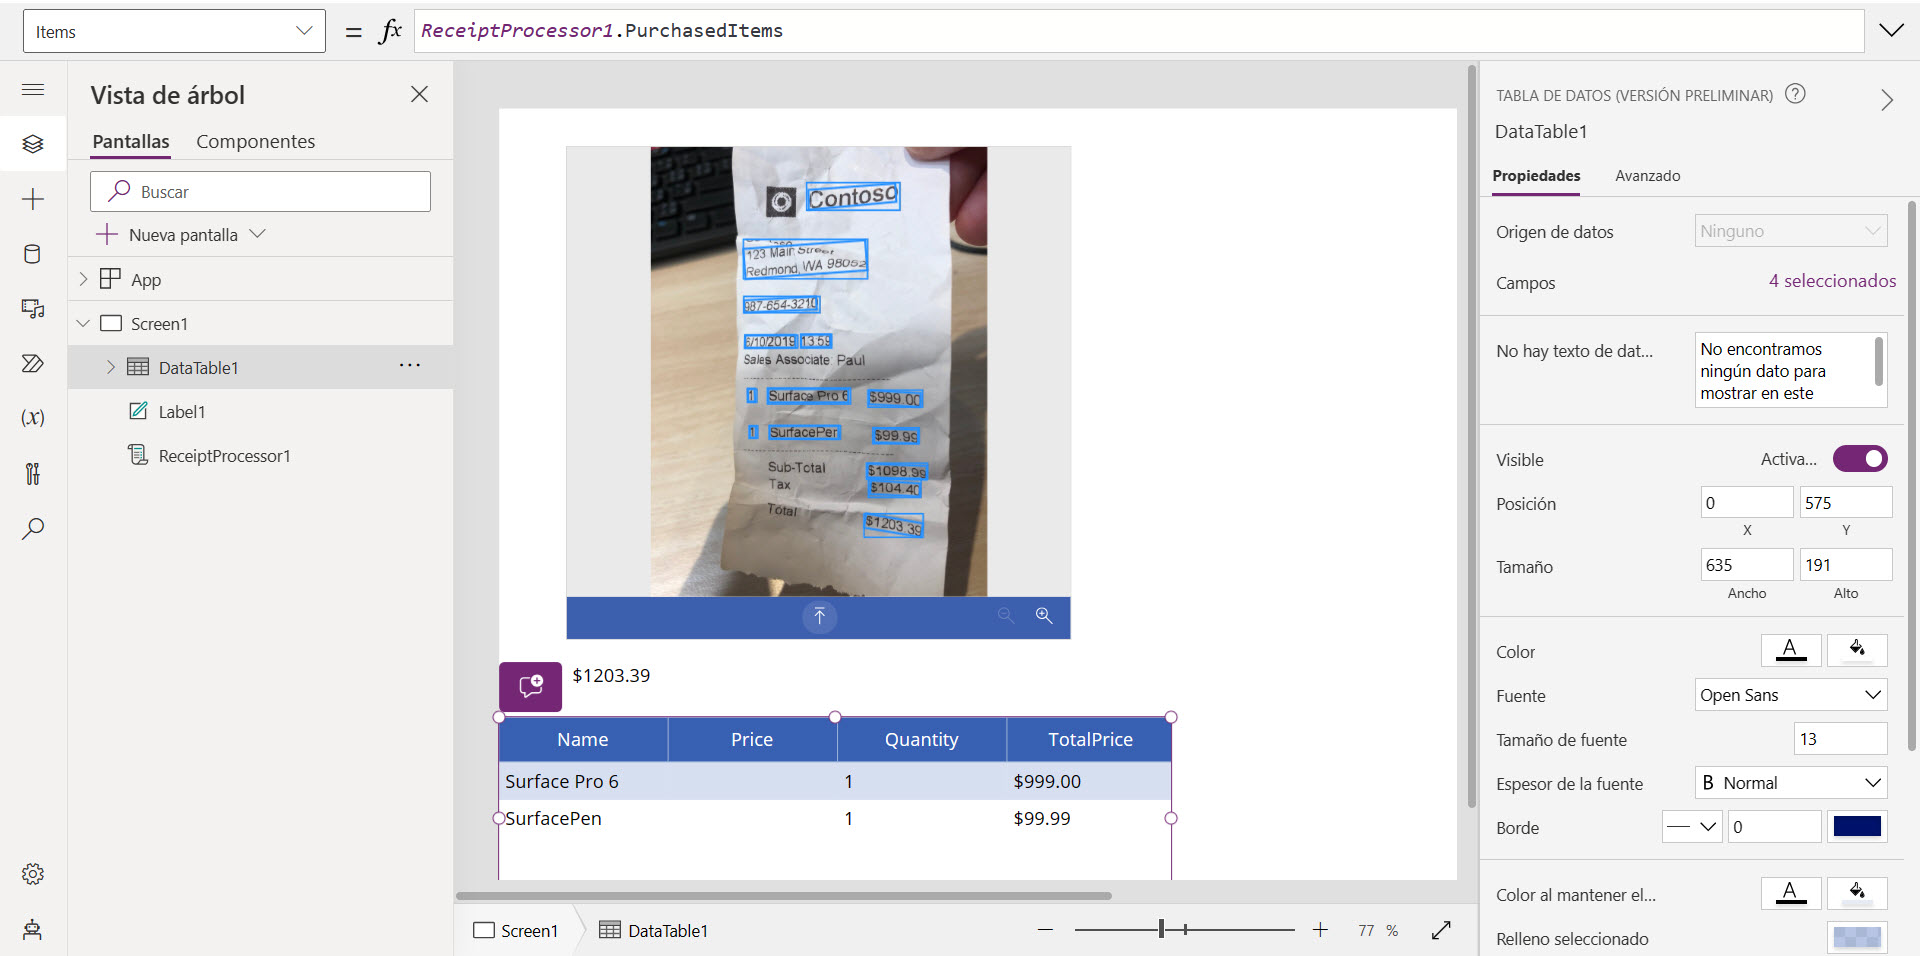
Task: Click the Screen1 breadcrumb
Action: 516,931
